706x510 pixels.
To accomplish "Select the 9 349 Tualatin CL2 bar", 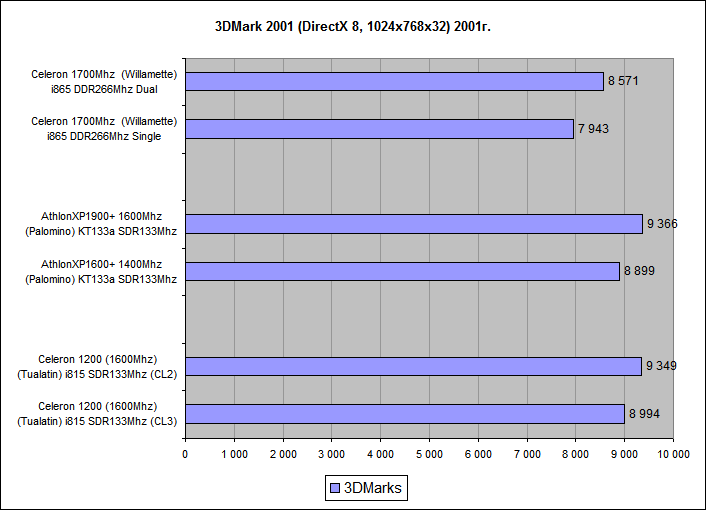I will pos(413,366).
